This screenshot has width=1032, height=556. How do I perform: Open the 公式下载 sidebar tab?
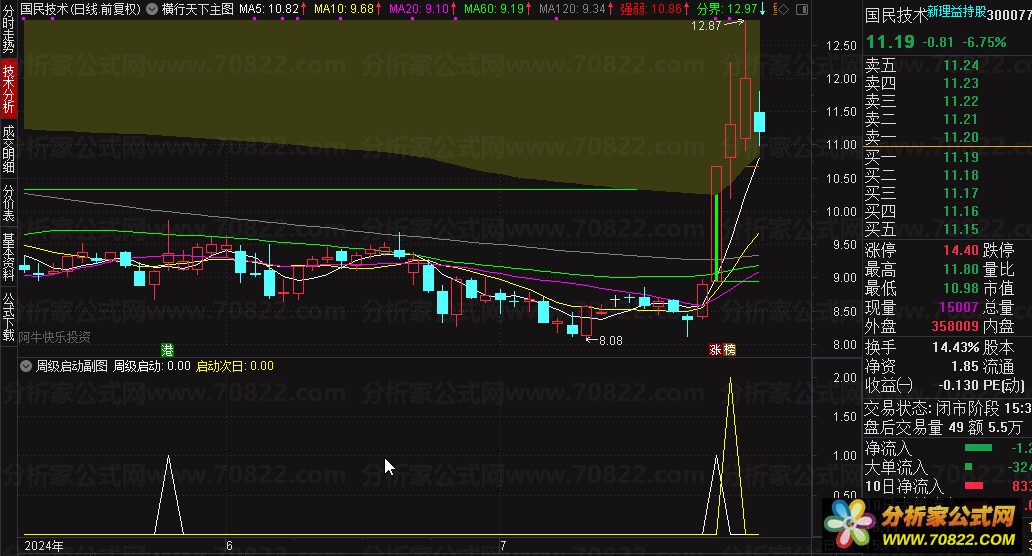tap(9, 317)
